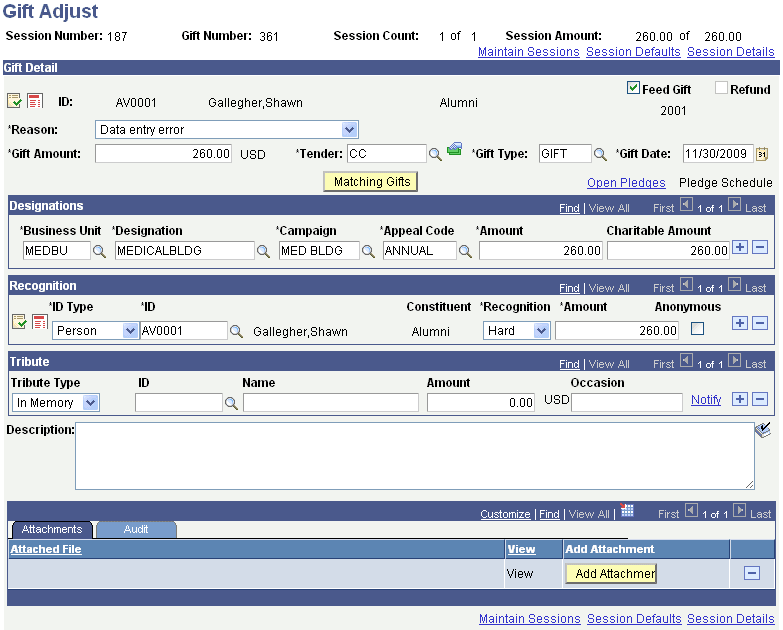Click the red list icon in Recognition row
The width and height of the screenshot is (783, 630).
[x=39, y=321]
